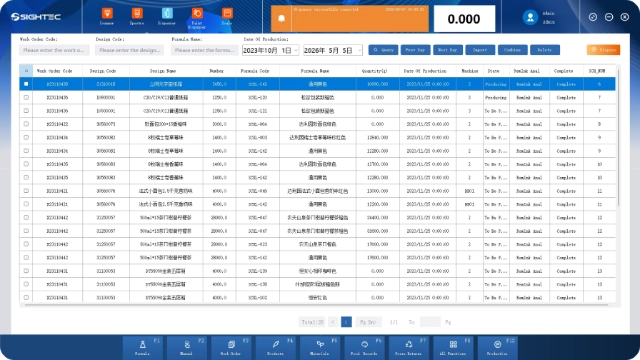Image resolution: width=640 pixels, height=360 pixels.
Task: Click the magnifier Query button
Action: (x=383, y=50)
